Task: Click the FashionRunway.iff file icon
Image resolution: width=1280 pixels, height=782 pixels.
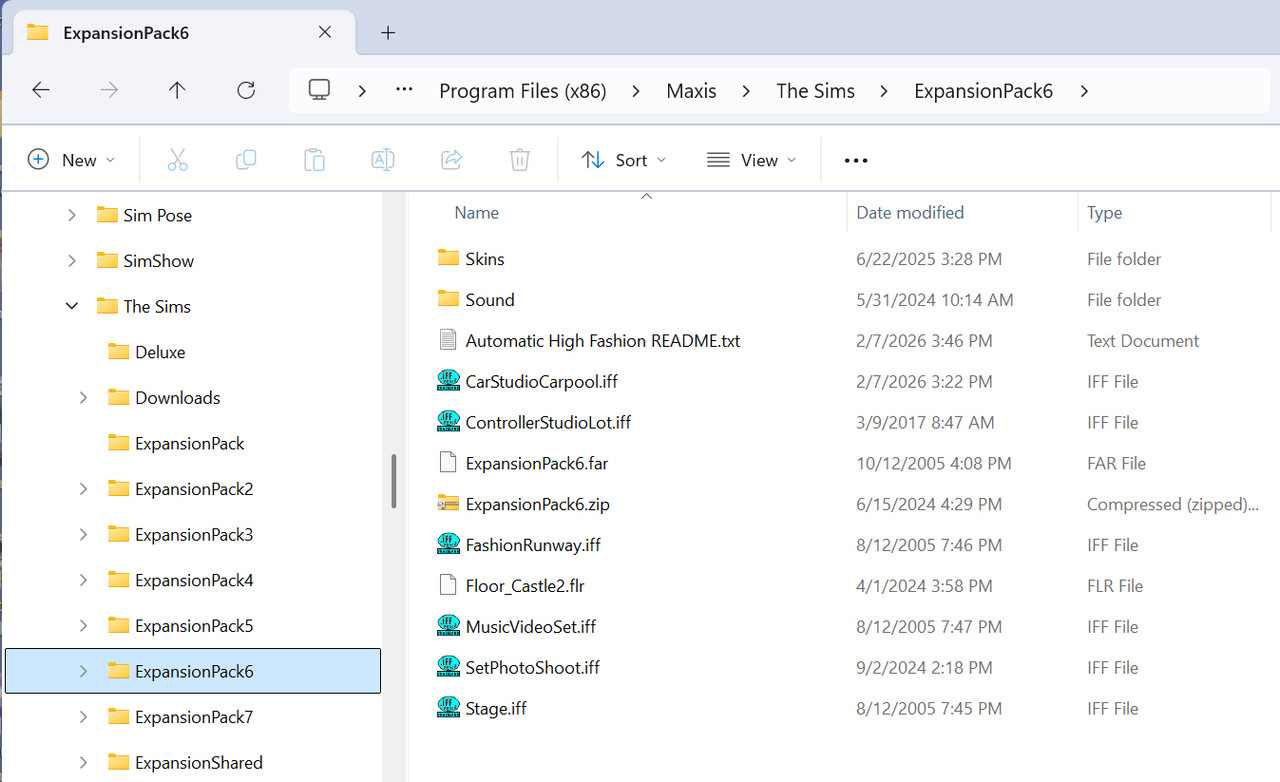Action: coord(448,544)
